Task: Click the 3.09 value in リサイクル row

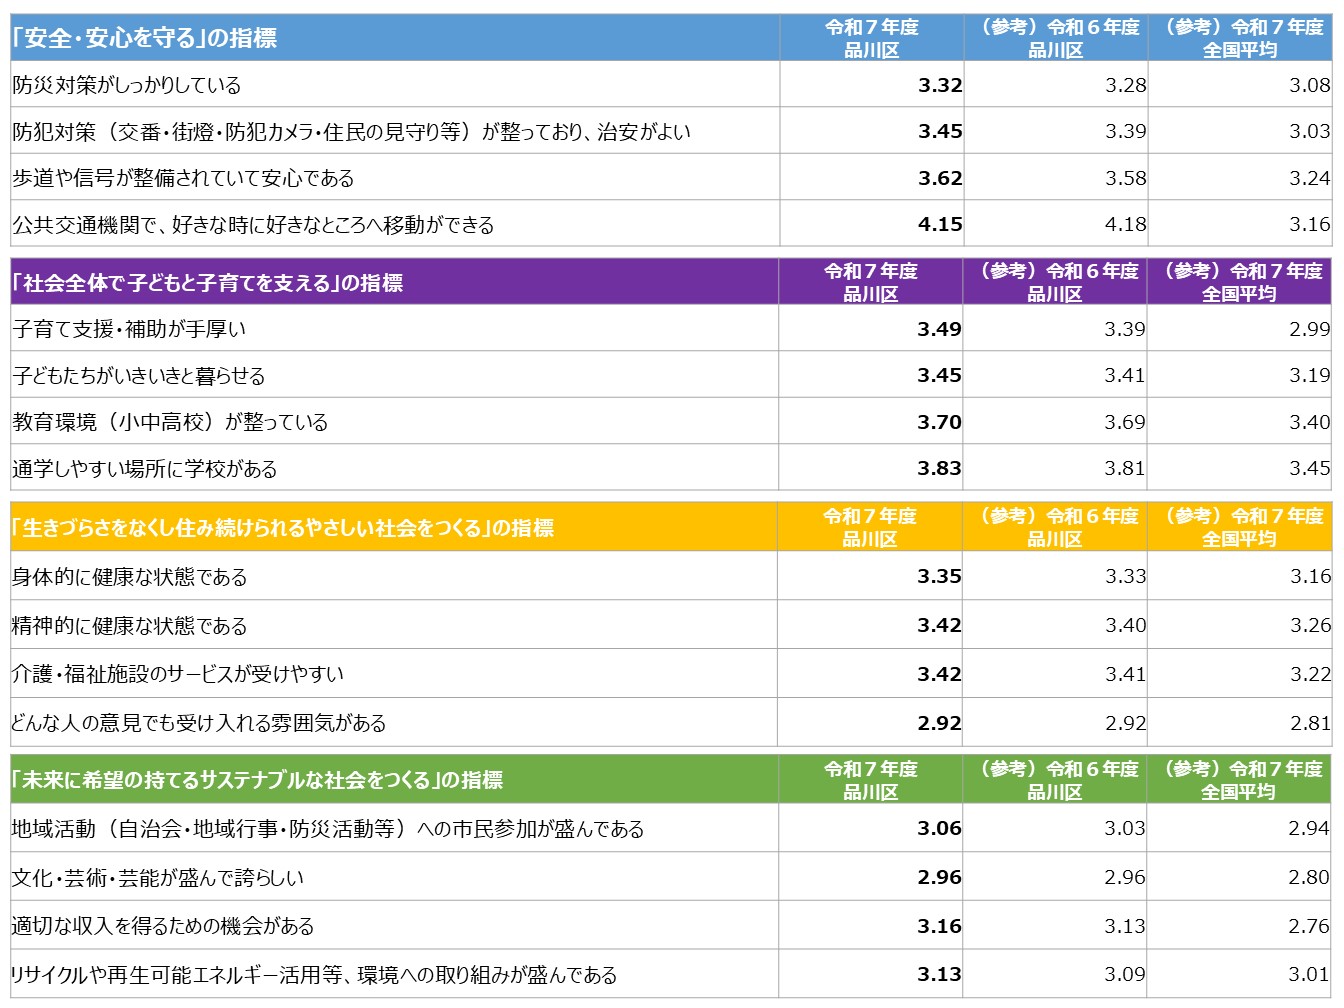Action: pyautogui.click(x=1124, y=974)
